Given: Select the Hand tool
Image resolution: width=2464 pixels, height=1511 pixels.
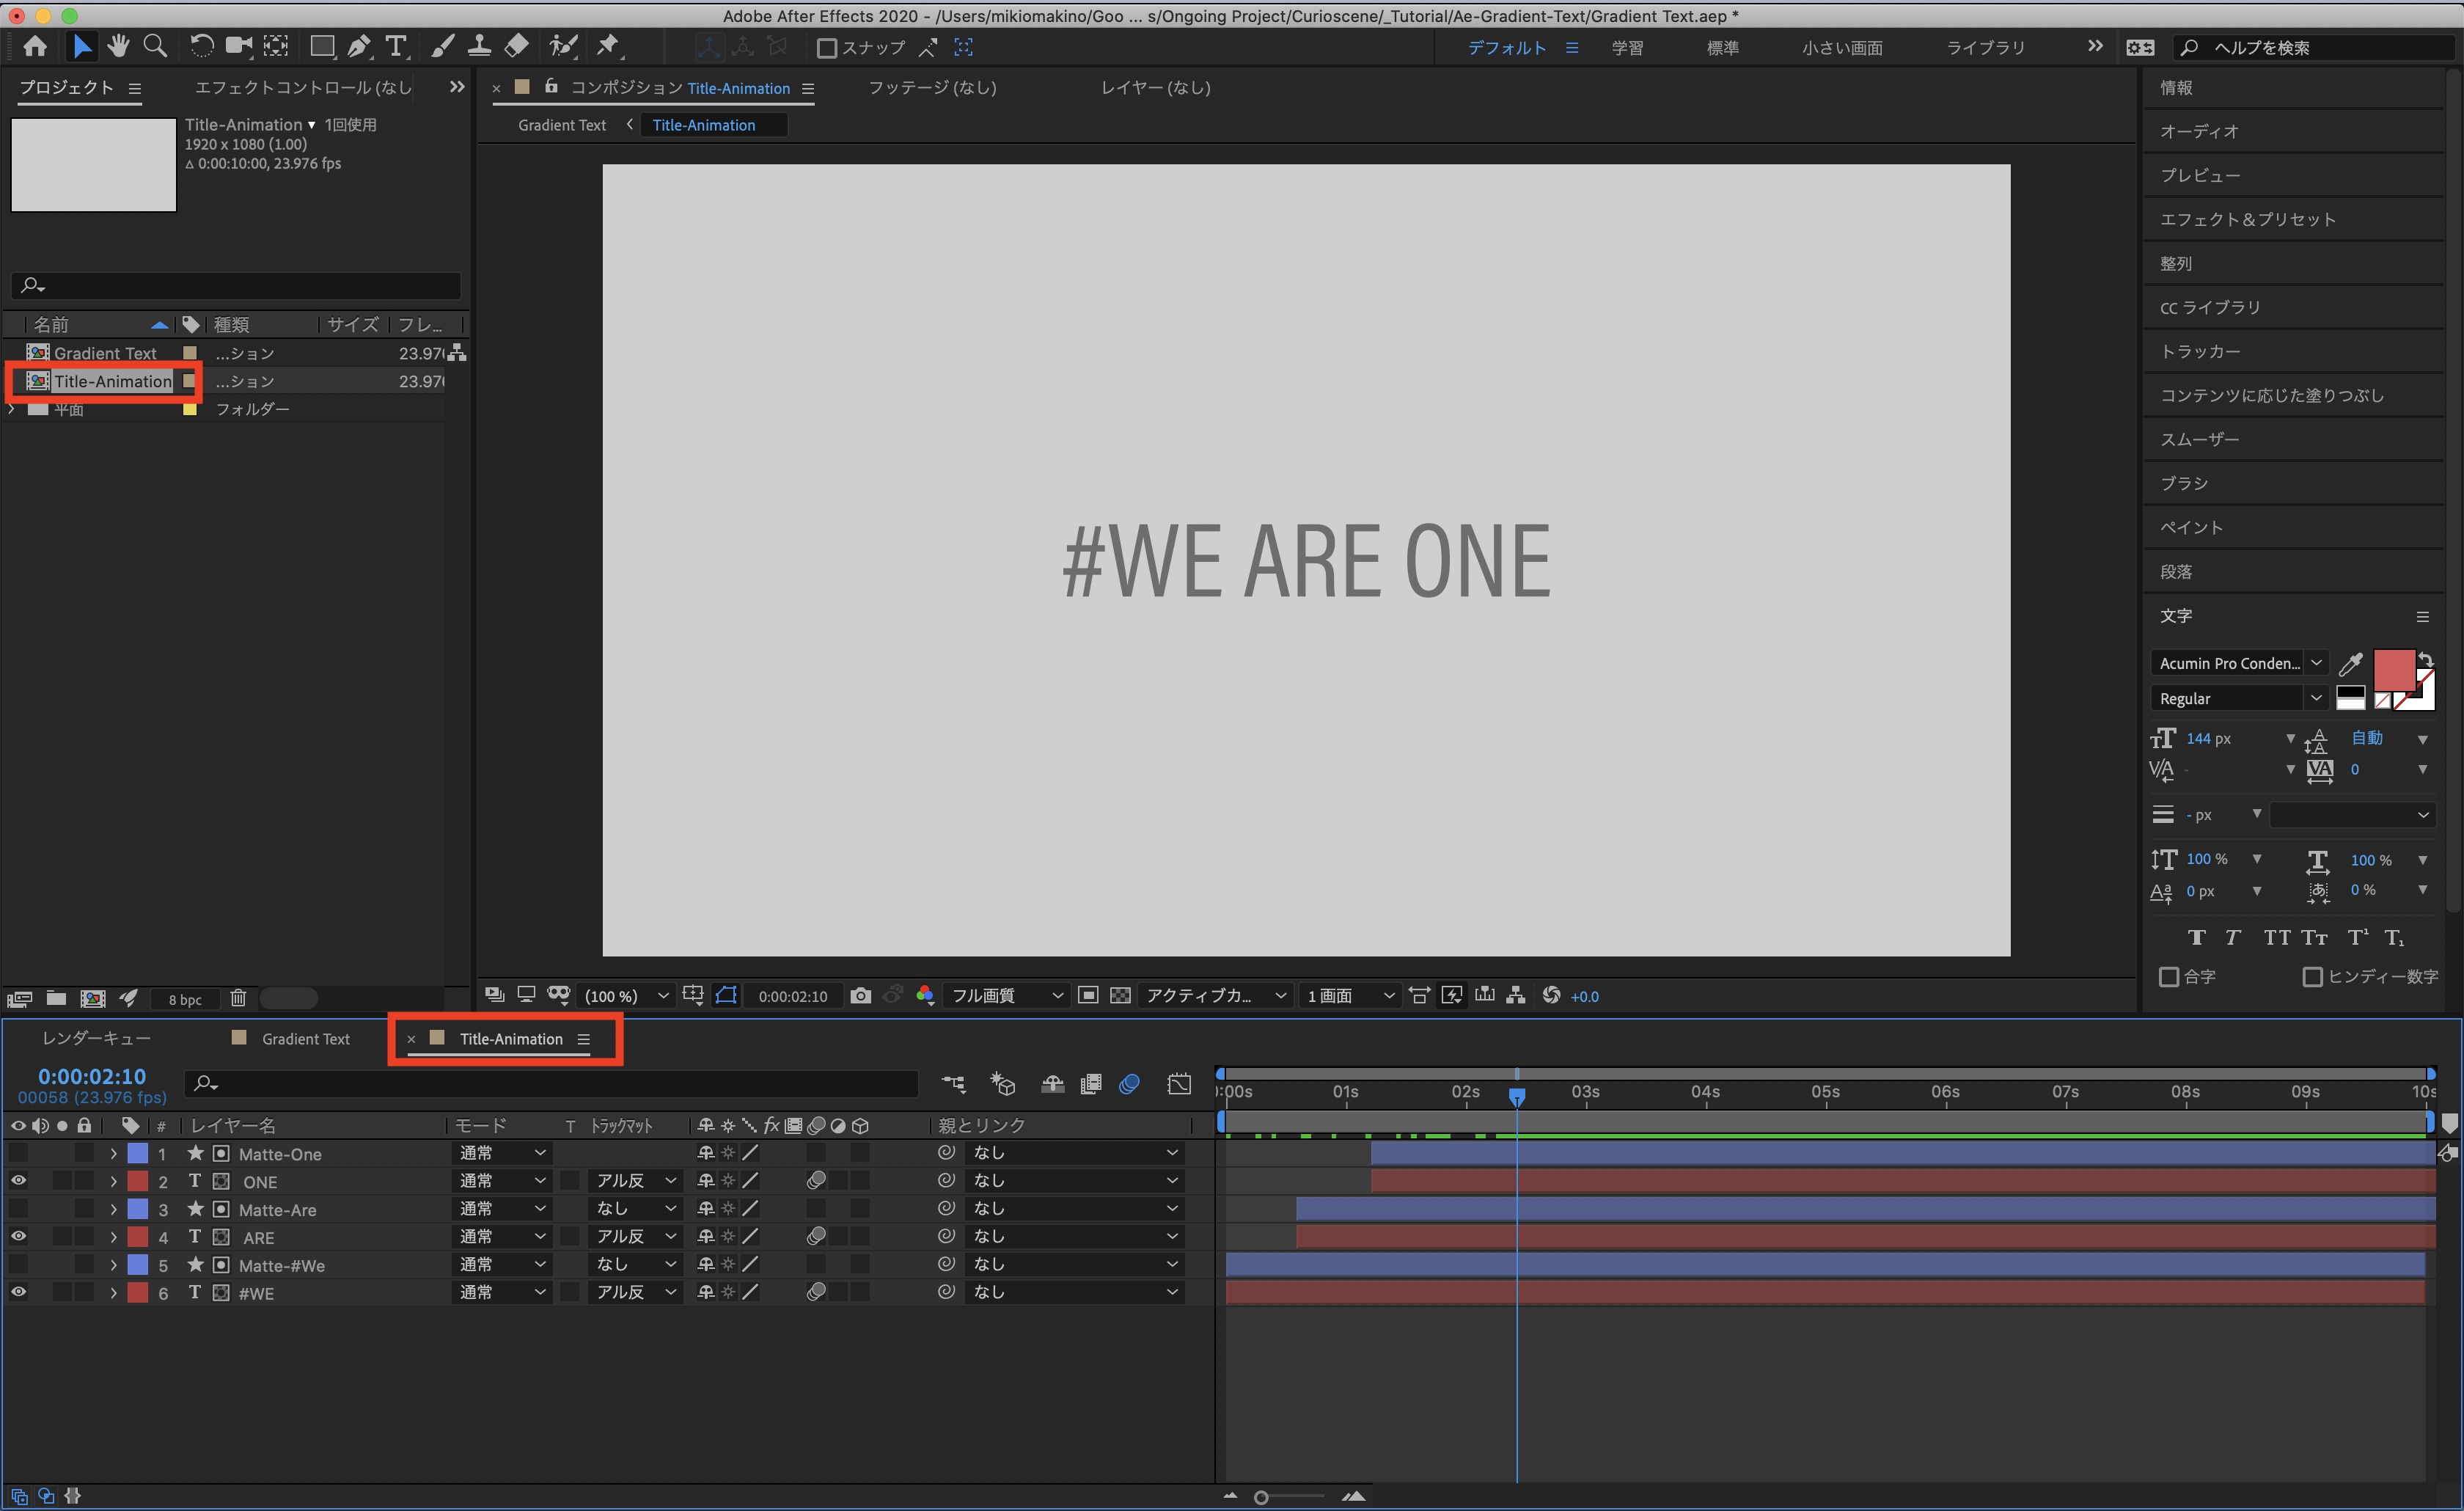Looking at the screenshot, I should pyautogui.click(x=118, y=46).
